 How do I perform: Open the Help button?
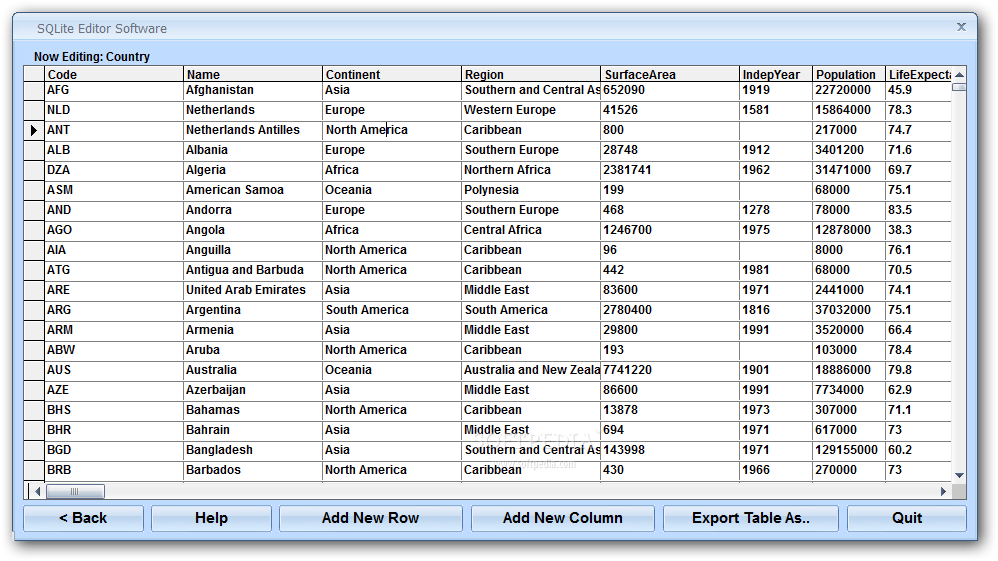(211, 518)
